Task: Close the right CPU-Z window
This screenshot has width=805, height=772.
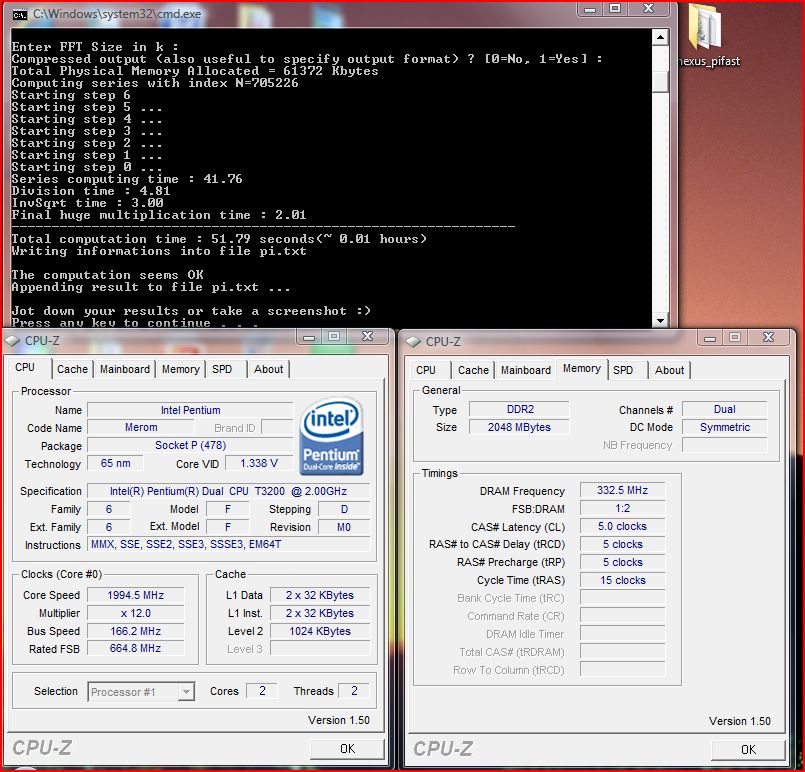Action: pyautogui.click(x=769, y=338)
